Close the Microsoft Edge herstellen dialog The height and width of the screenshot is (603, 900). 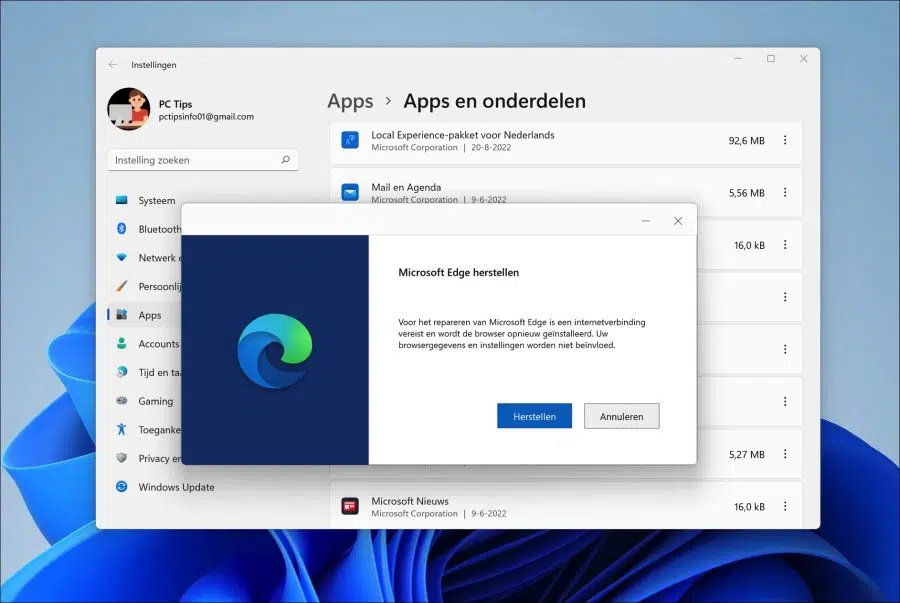678,221
